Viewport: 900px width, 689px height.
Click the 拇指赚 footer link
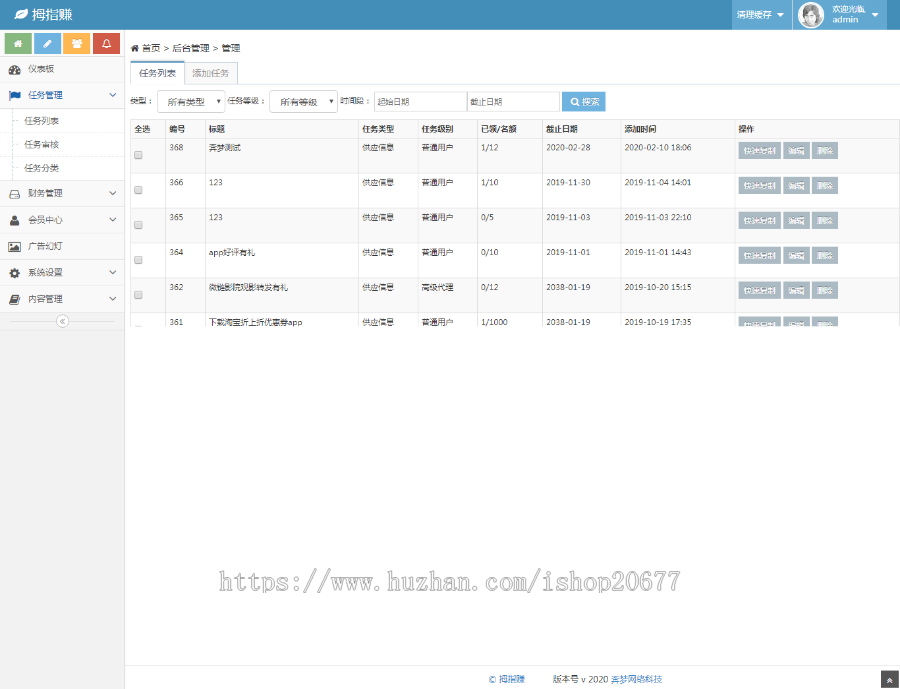click(511, 679)
